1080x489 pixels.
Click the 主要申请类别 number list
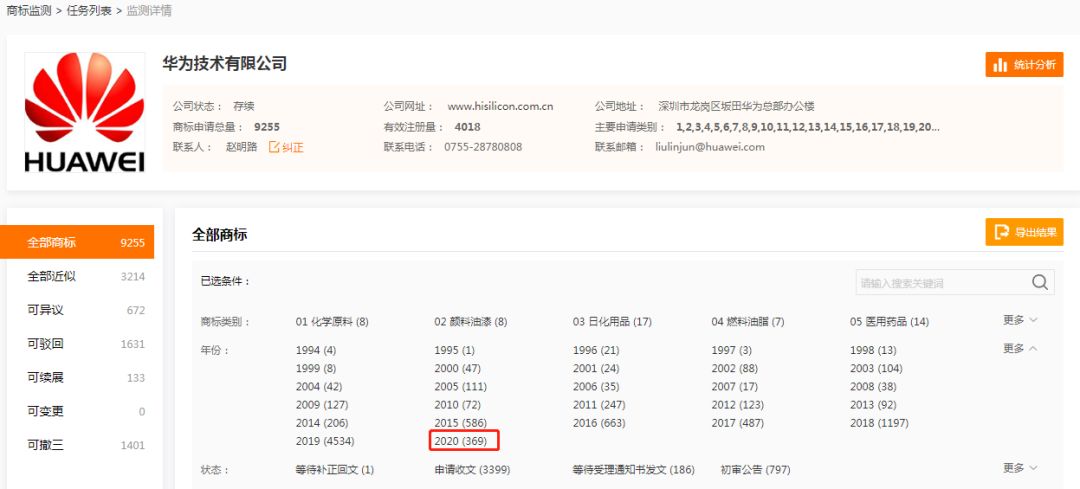[808, 127]
